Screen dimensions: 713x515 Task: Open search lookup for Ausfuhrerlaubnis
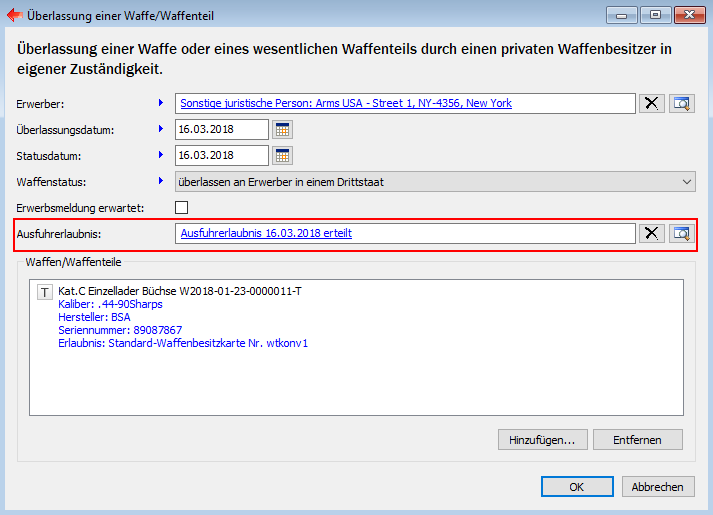682,233
